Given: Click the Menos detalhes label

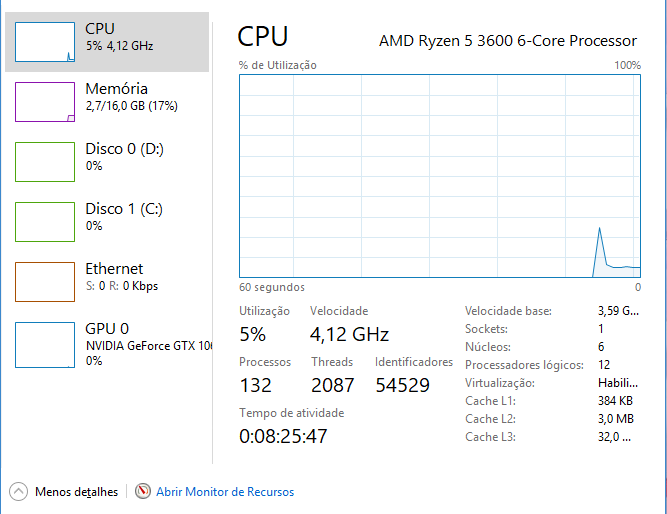Looking at the screenshot, I should 77,492.
